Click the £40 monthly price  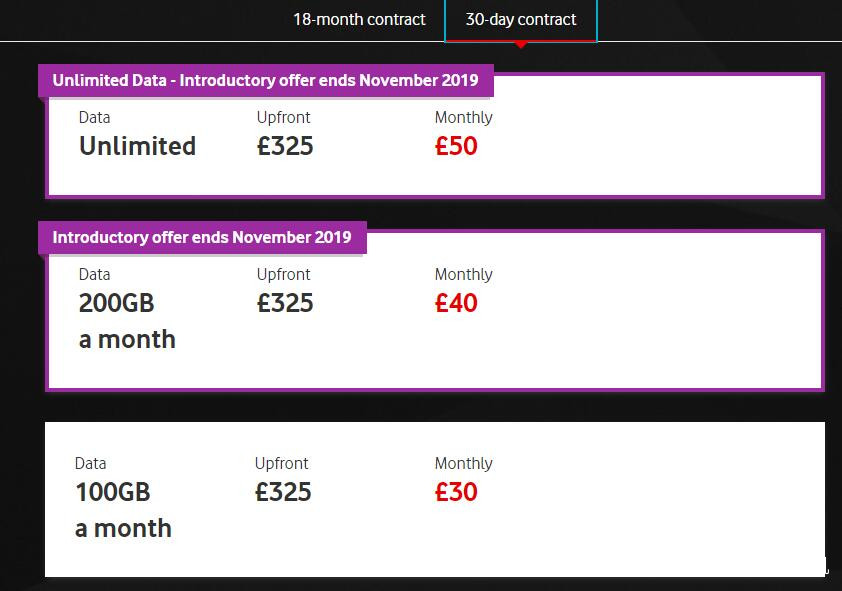456,303
